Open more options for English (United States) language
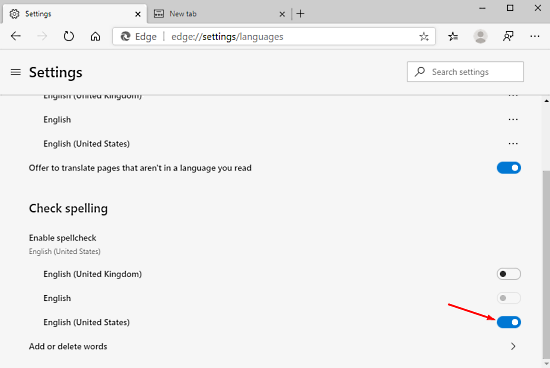The height and width of the screenshot is (368, 550). click(x=513, y=143)
